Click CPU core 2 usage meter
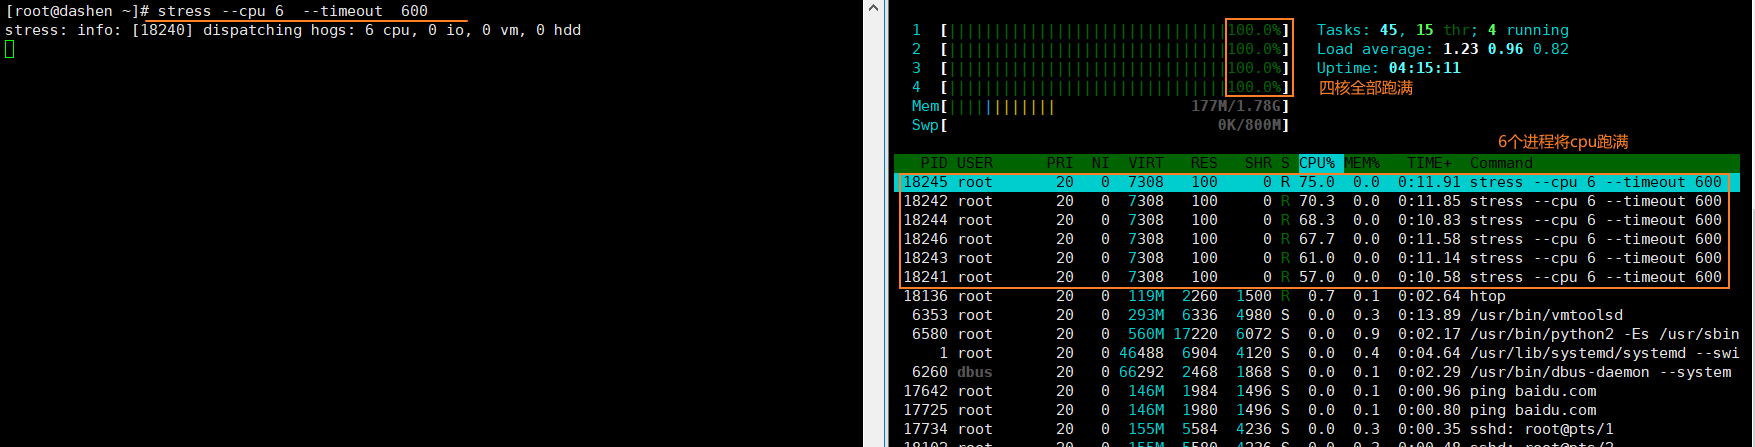Image resolution: width=1755 pixels, height=447 pixels. click(1100, 49)
